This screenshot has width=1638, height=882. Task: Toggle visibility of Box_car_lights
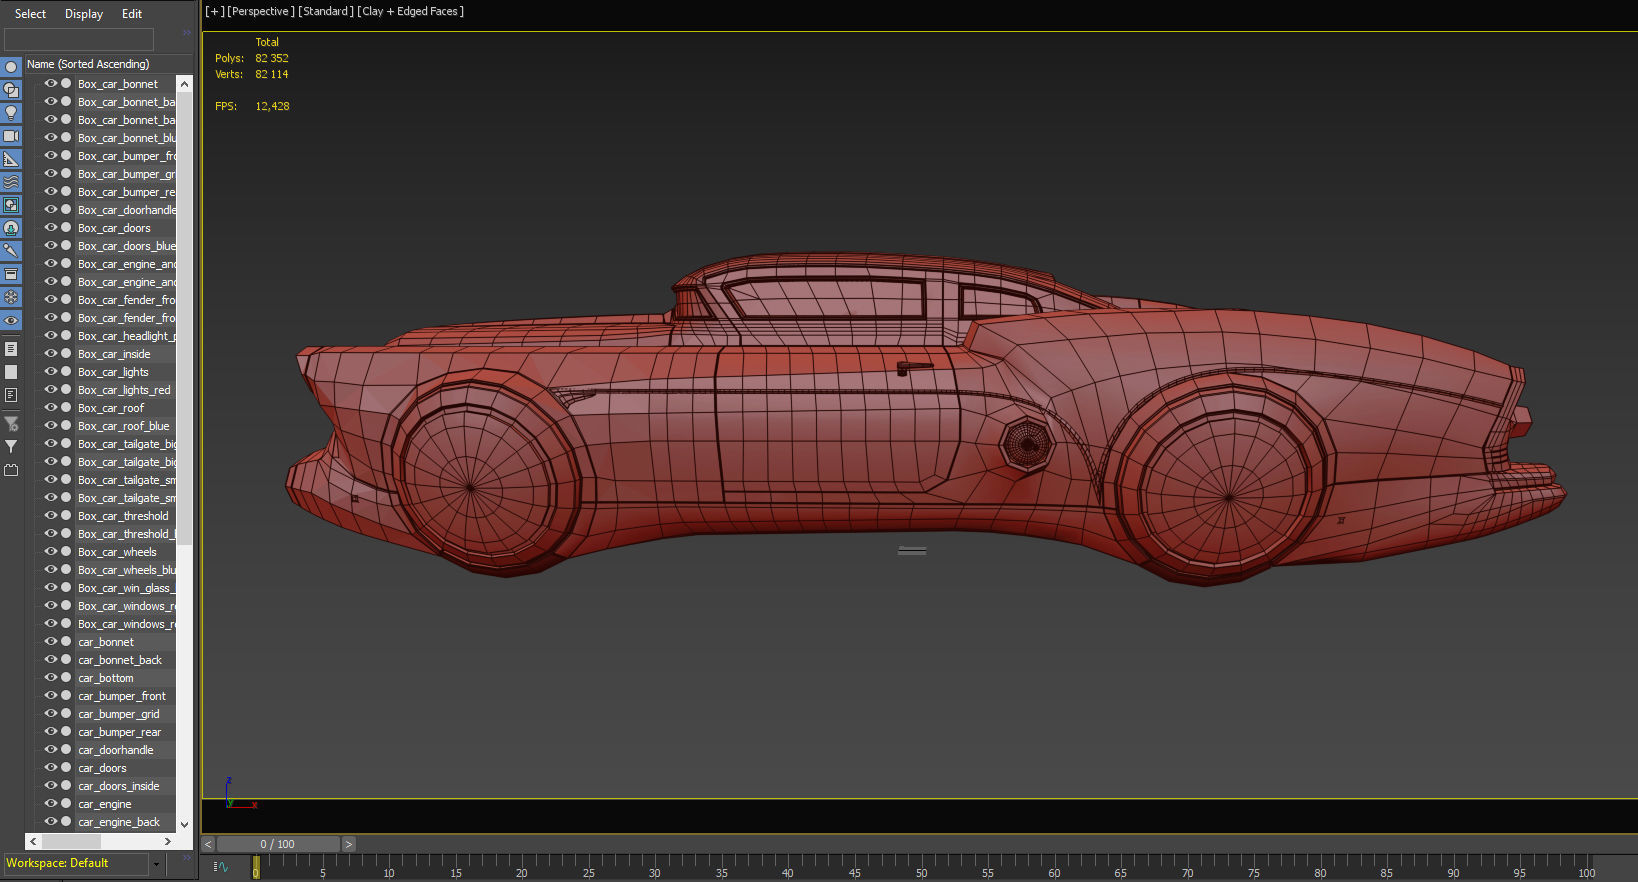click(51, 372)
